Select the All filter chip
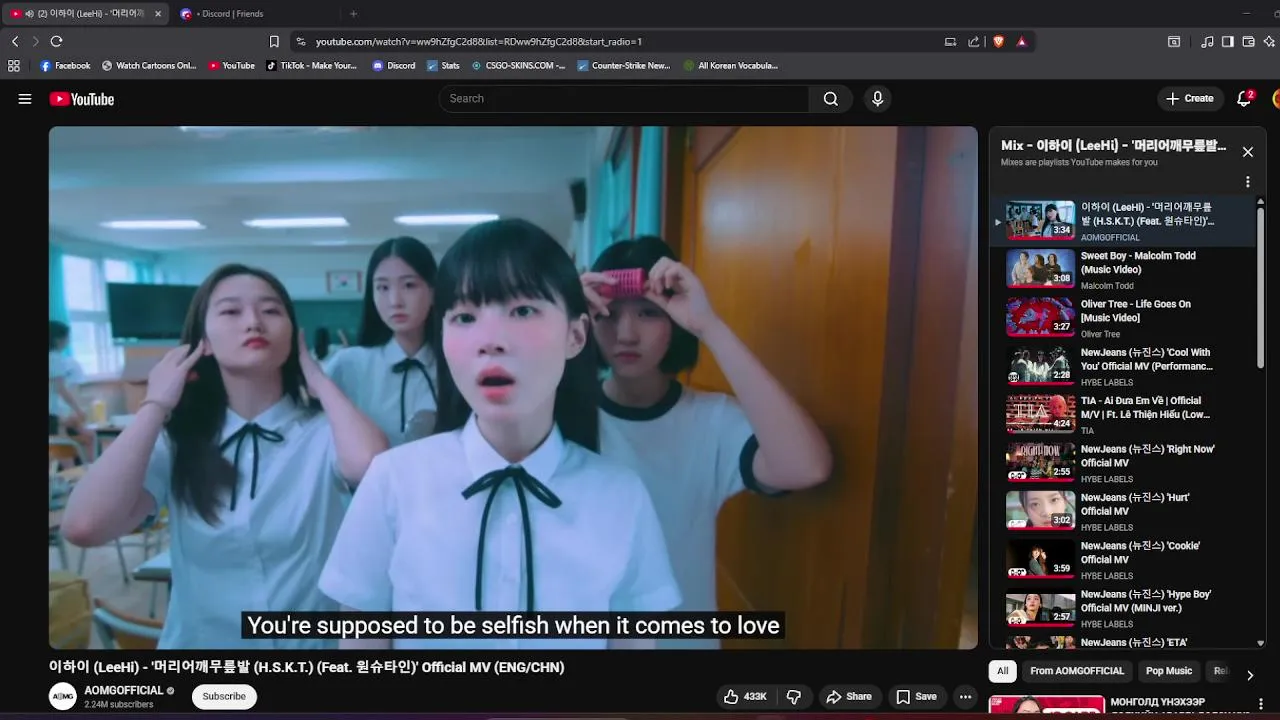 [x=1002, y=671]
